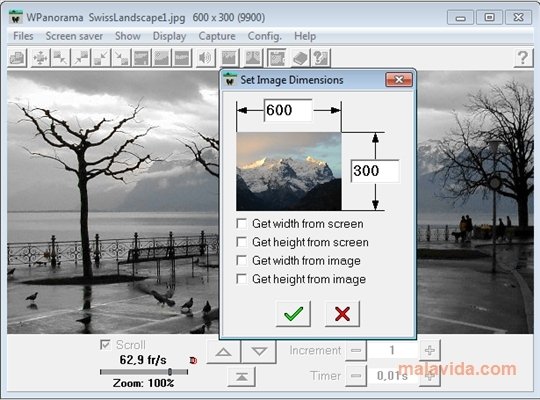Open the Config. menu
Screen dimensions: 540x400
pos(264,36)
